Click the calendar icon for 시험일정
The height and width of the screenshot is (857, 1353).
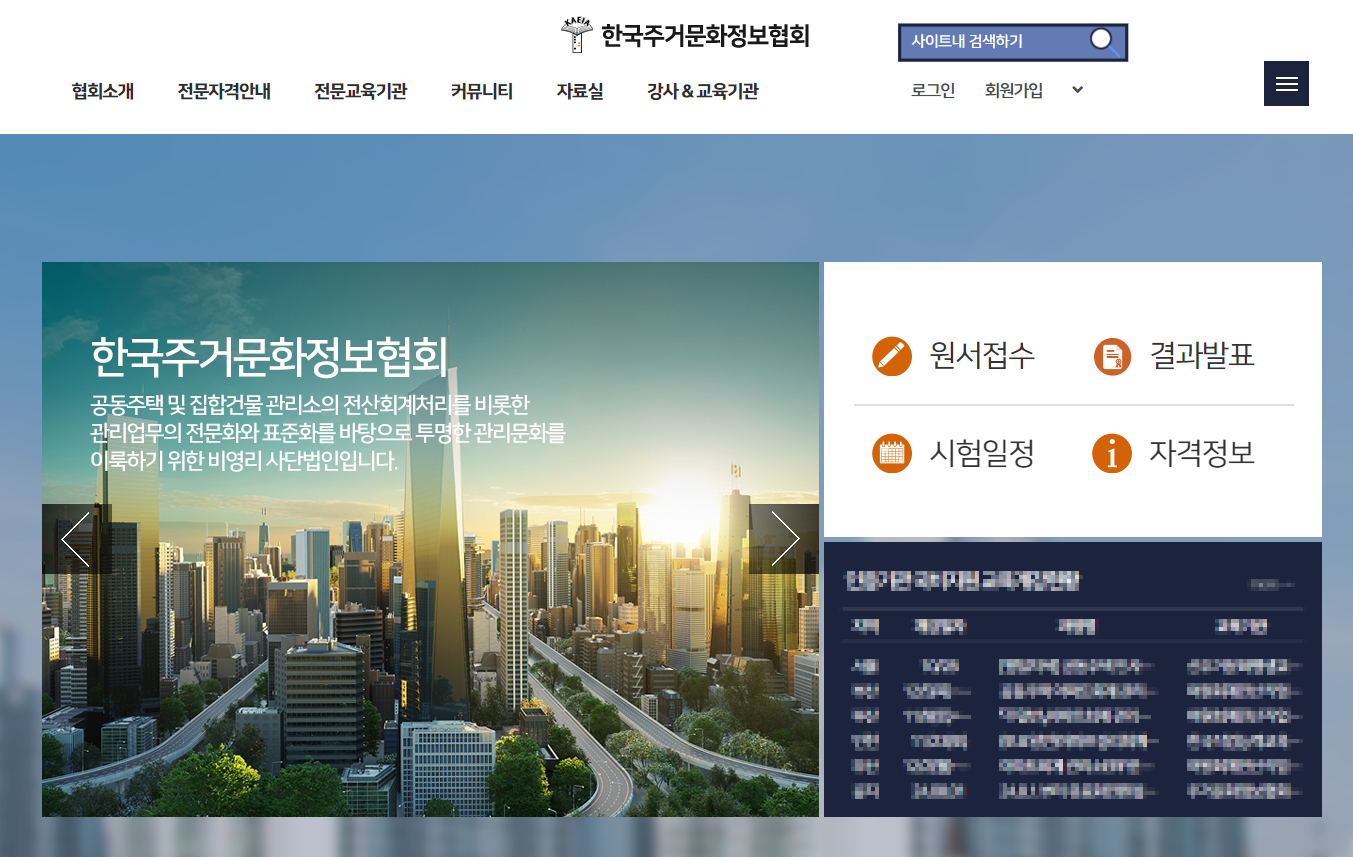tap(891, 454)
